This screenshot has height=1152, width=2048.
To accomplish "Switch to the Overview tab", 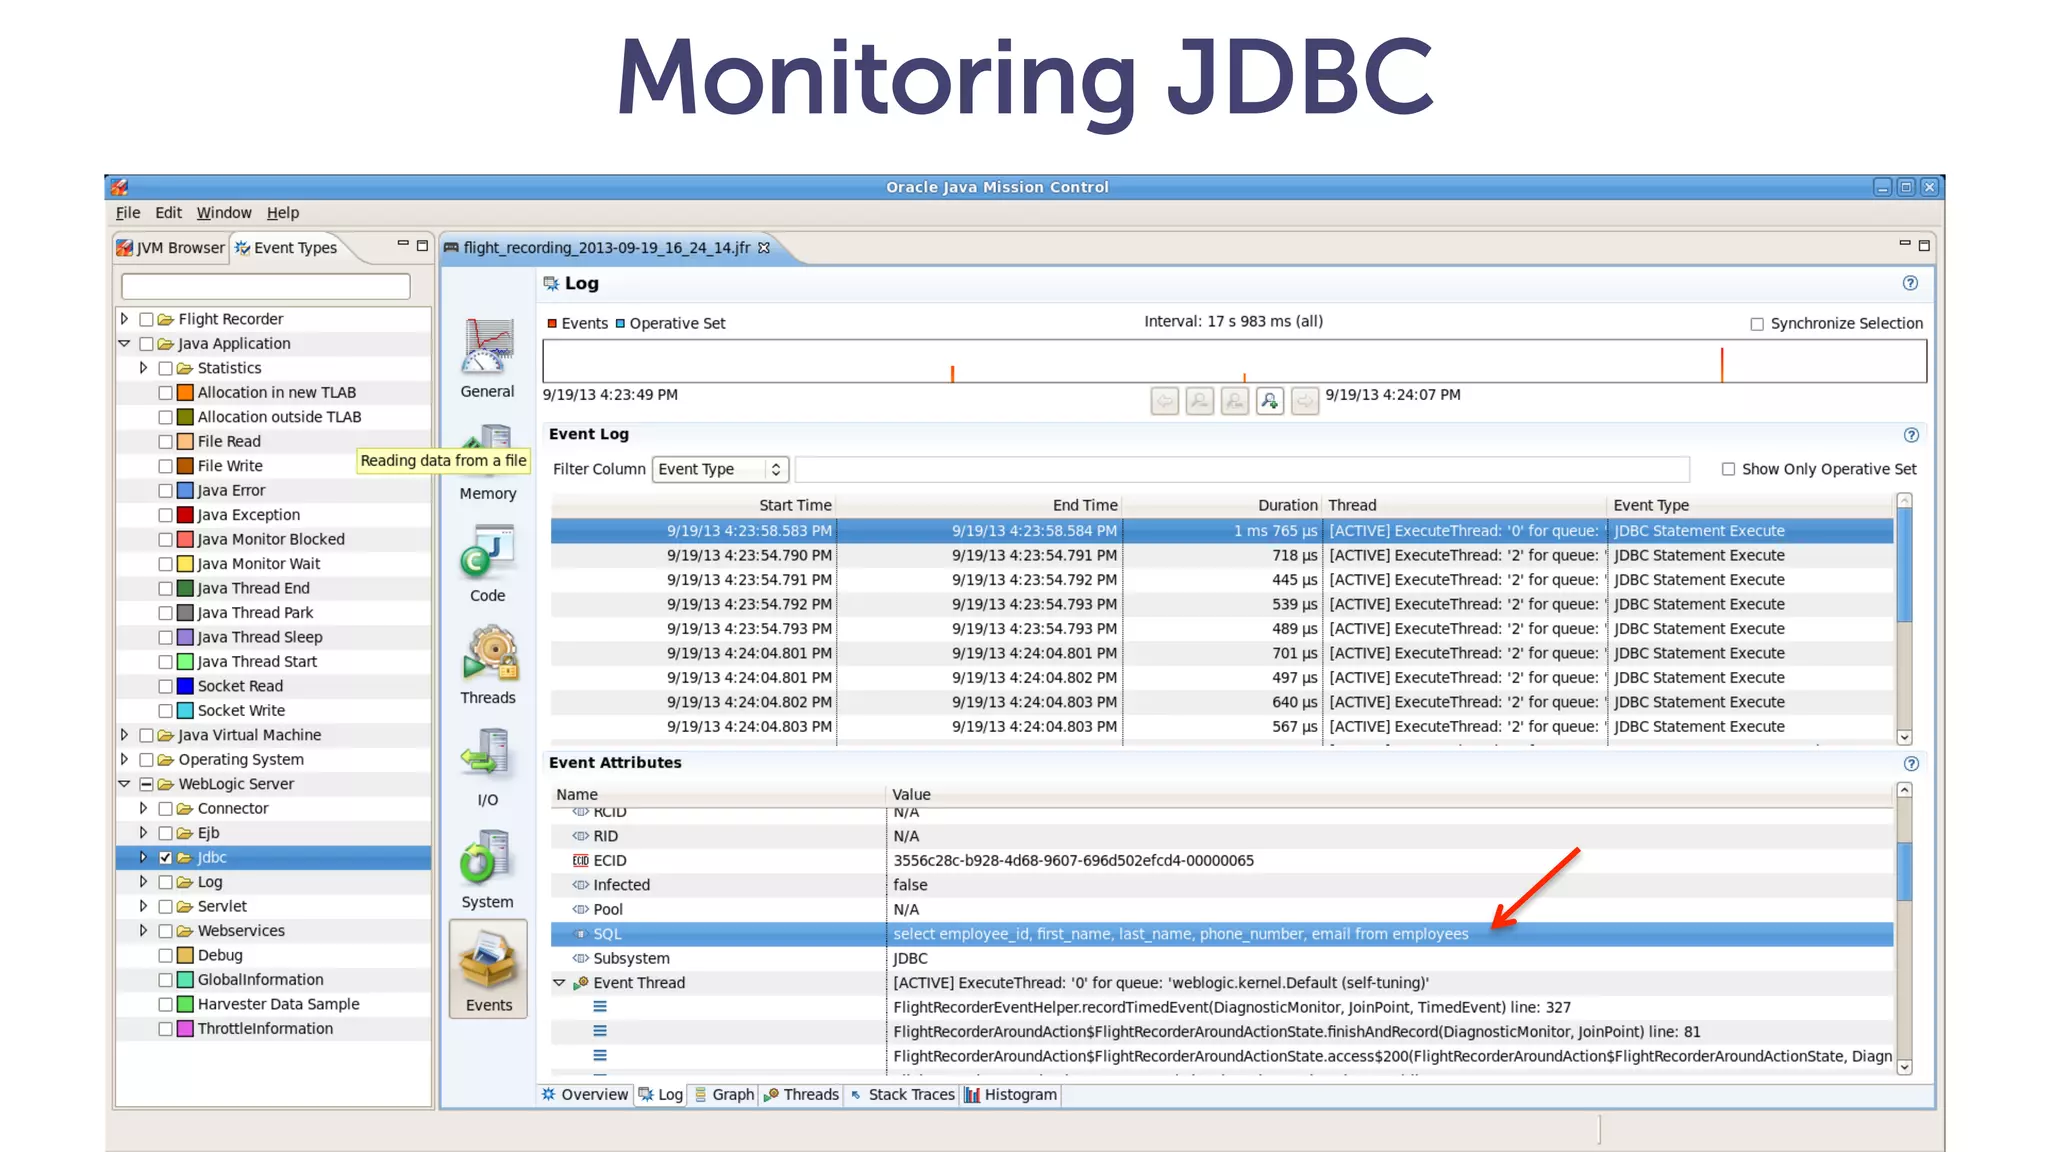I will tap(586, 1095).
